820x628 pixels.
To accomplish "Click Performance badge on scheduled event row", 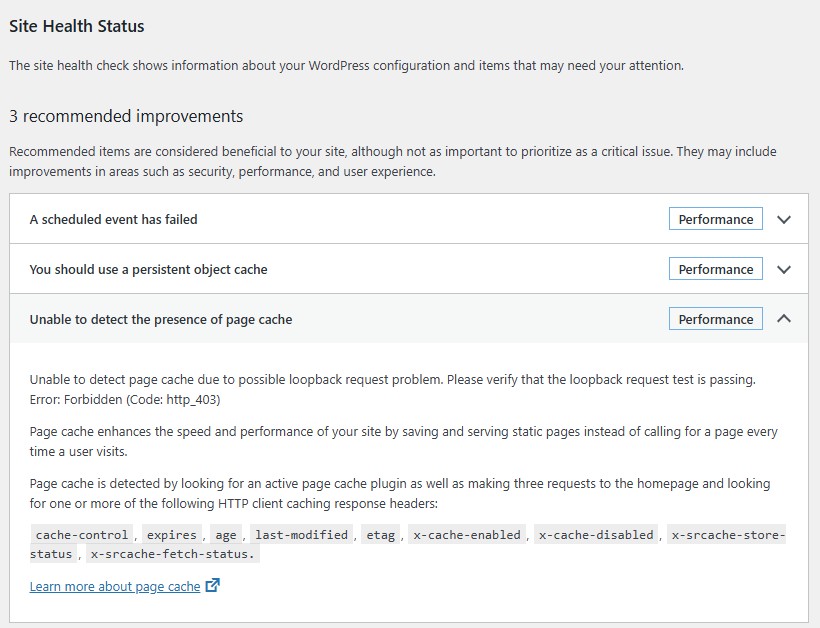I will (715, 219).
